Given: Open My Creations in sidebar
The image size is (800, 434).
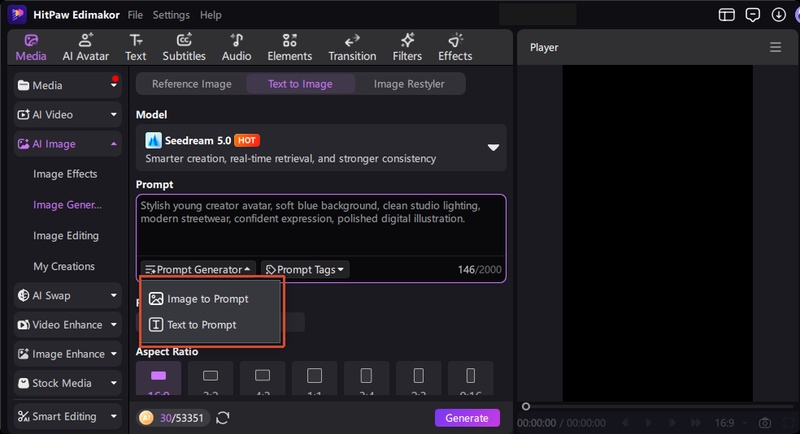Looking at the screenshot, I should point(64,266).
